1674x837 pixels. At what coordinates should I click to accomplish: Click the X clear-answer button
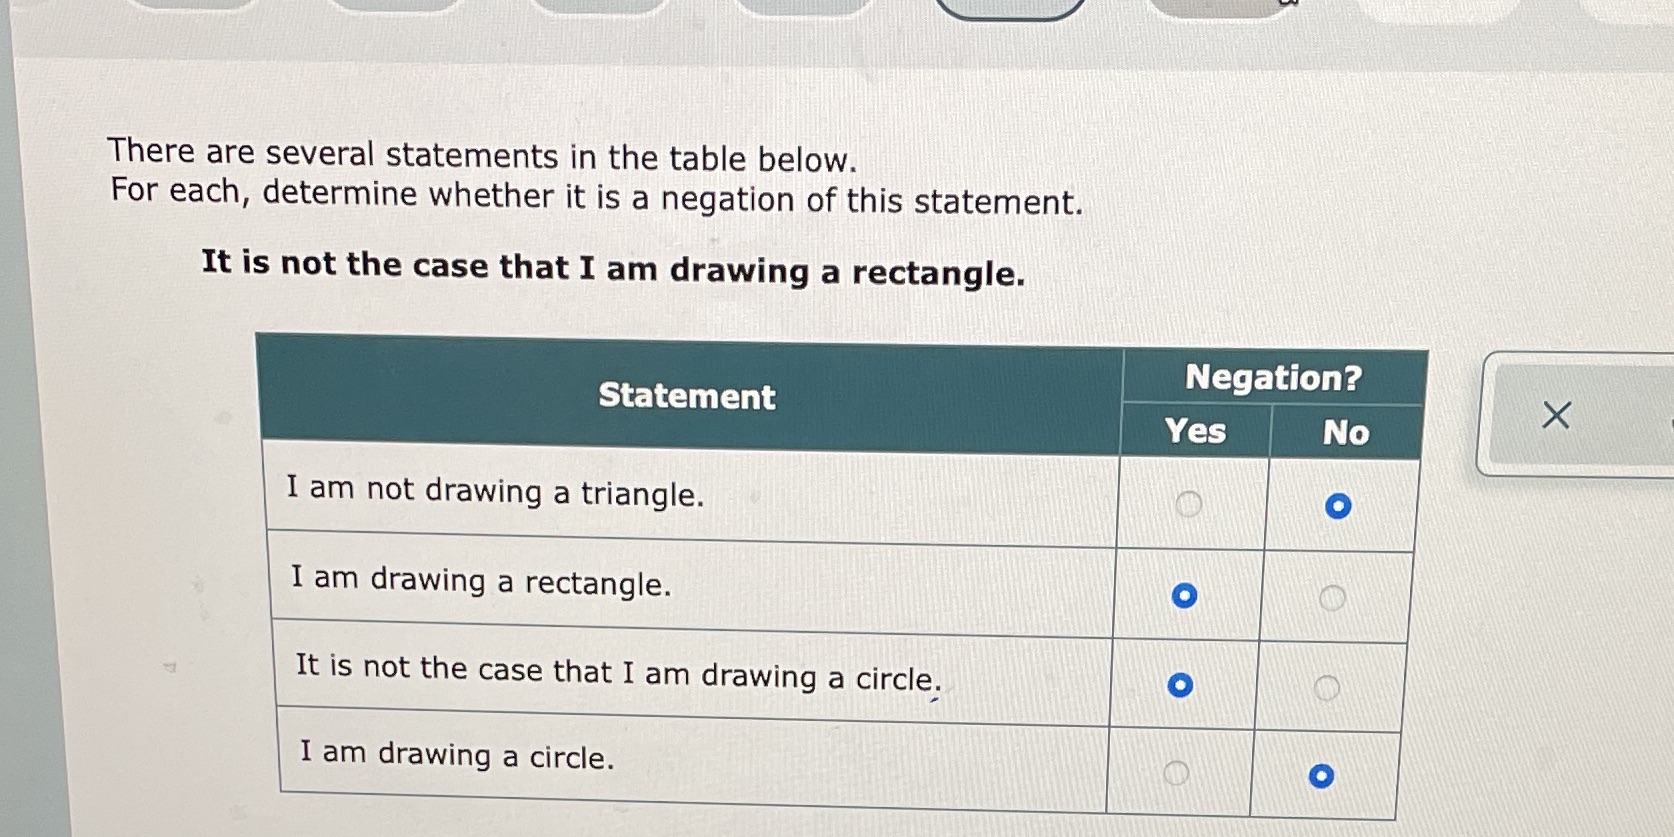[x=1554, y=414]
